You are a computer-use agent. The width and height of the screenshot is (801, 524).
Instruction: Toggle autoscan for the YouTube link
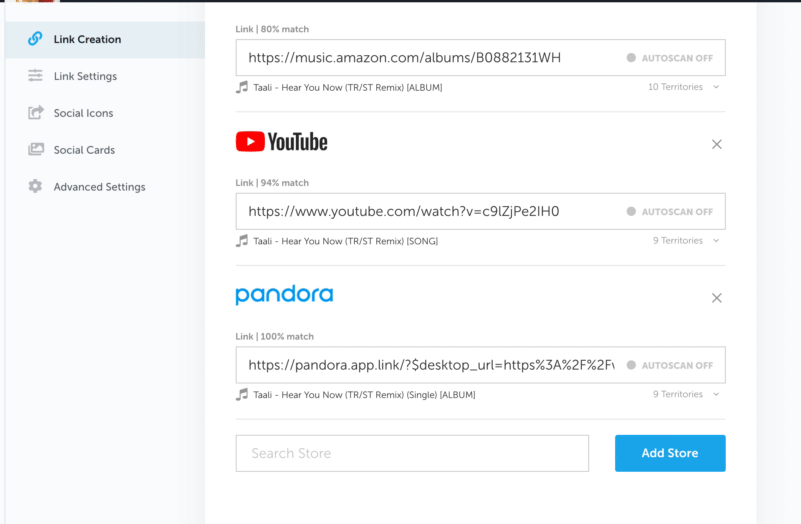point(670,211)
